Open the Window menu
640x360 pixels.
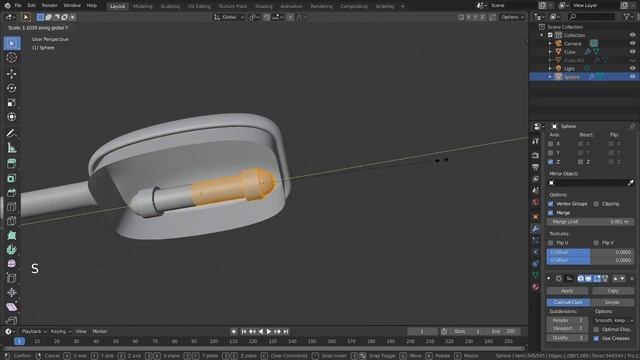(x=72, y=5)
